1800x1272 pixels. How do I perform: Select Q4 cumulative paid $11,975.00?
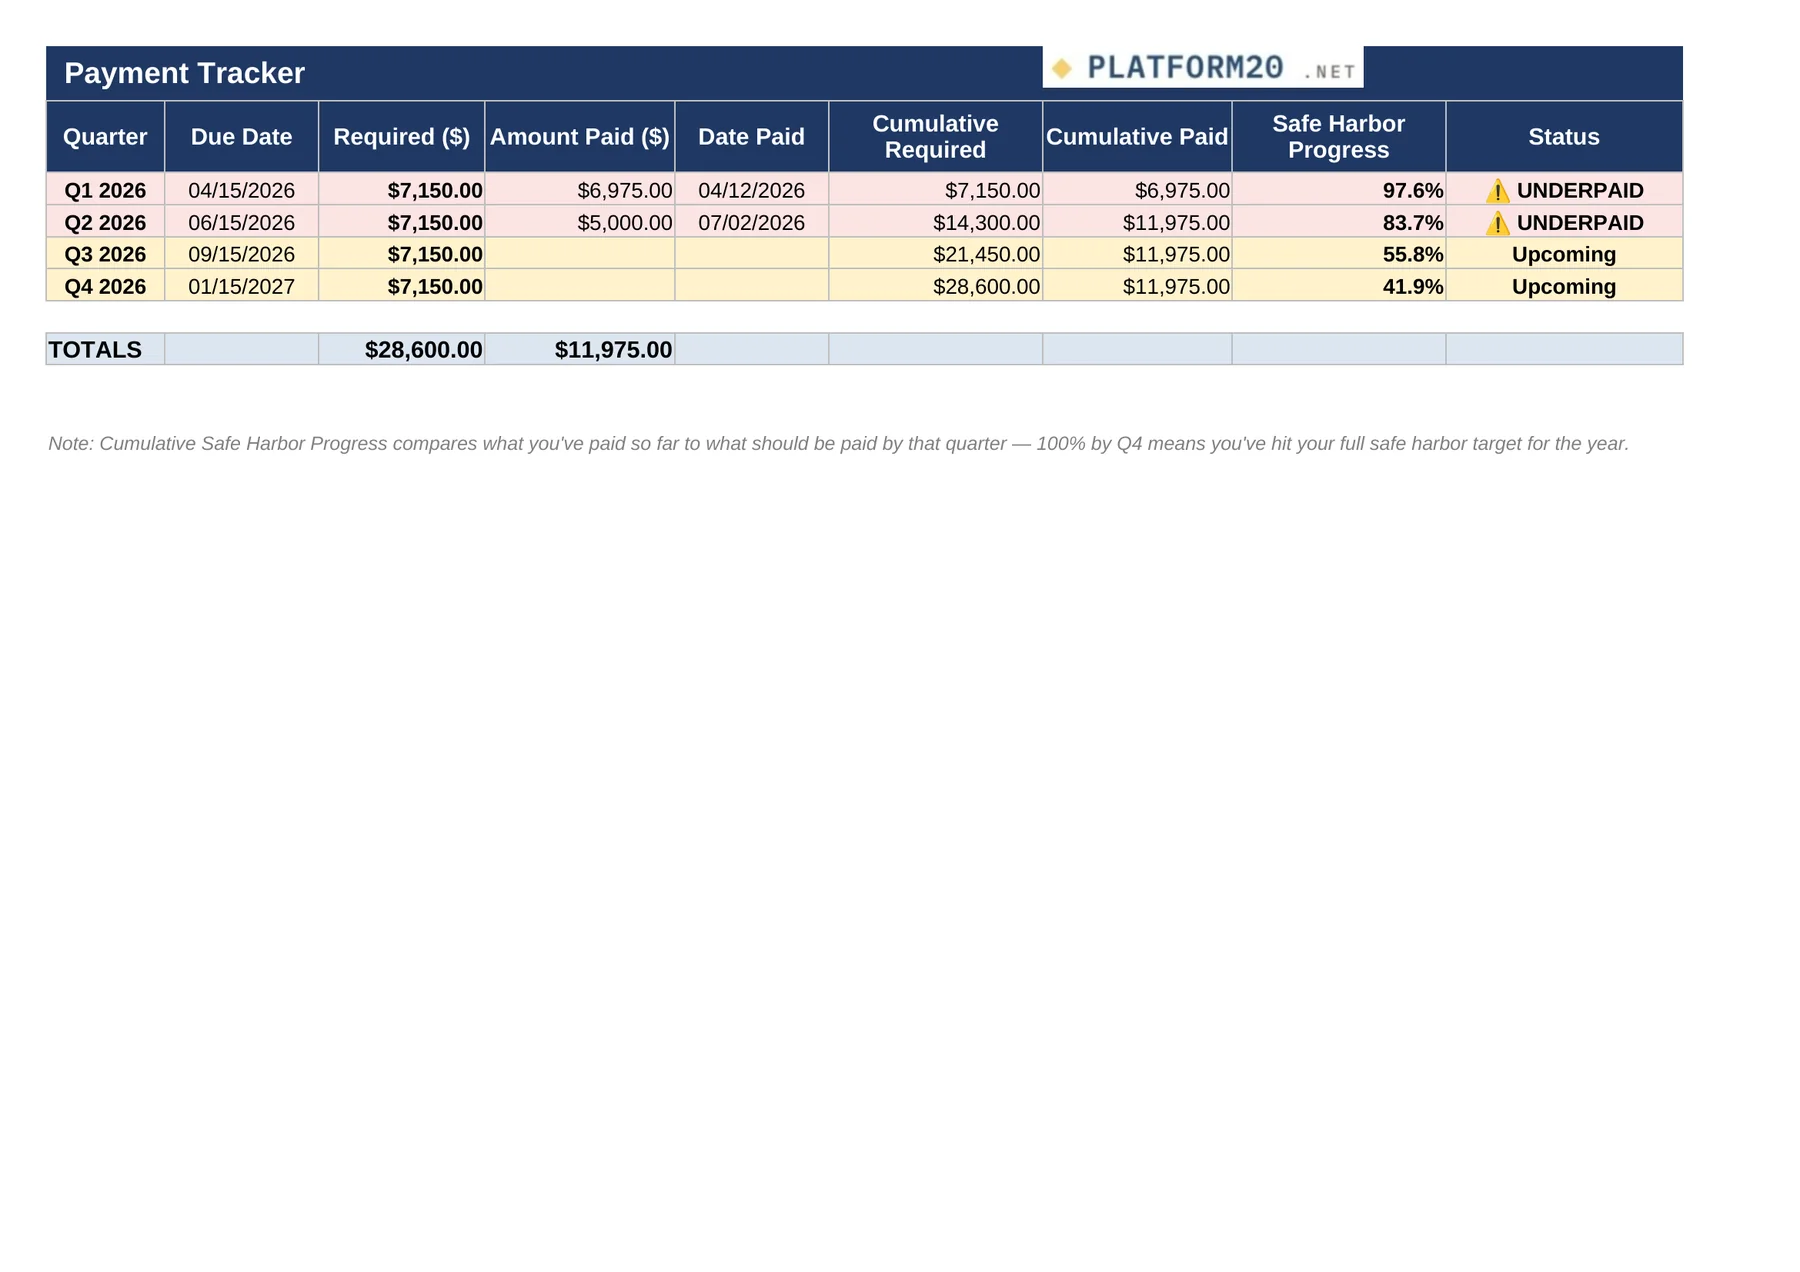1137,286
